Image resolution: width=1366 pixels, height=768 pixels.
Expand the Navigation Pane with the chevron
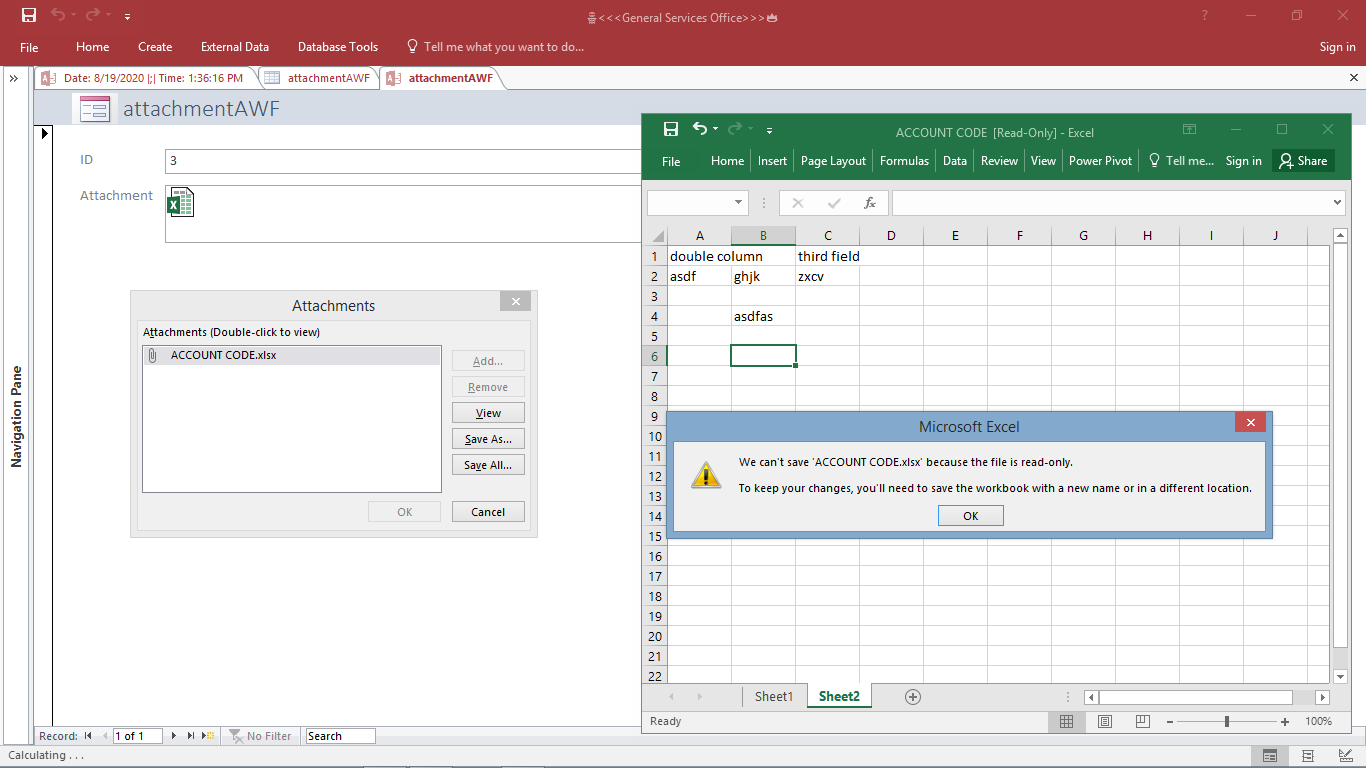pyautogui.click(x=15, y=78)
